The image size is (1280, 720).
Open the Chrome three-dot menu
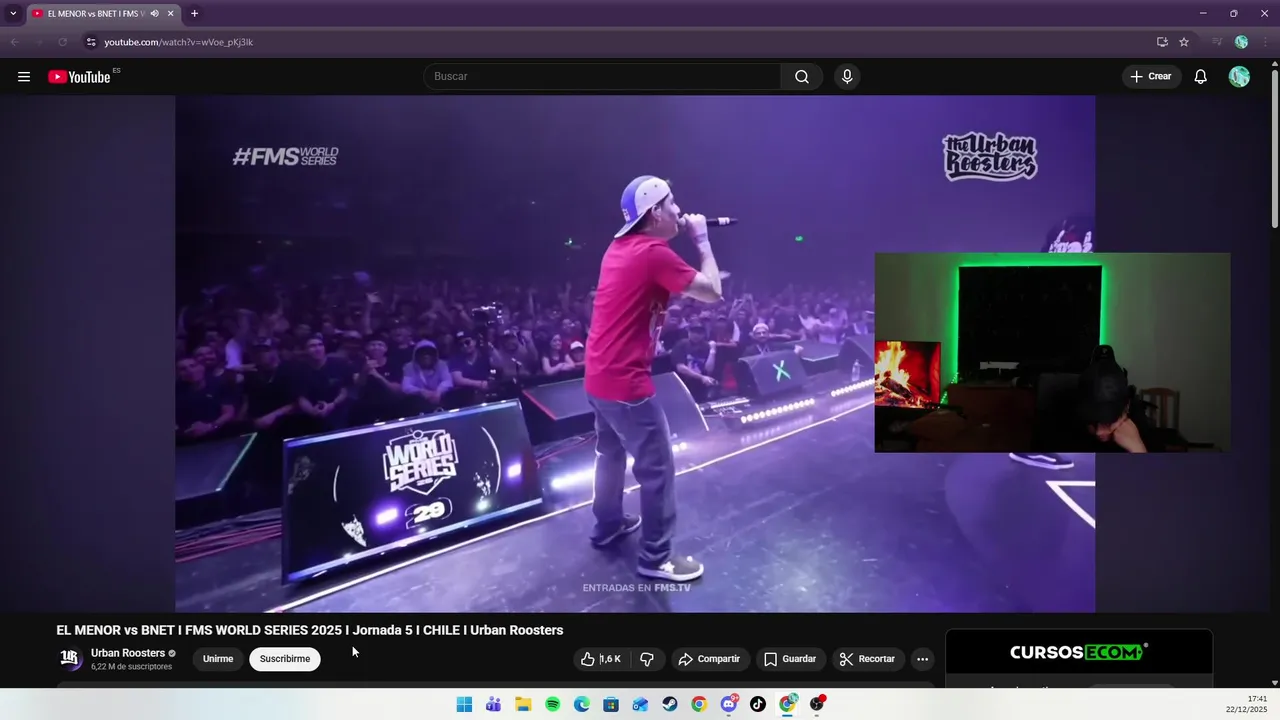[1264, 42]
